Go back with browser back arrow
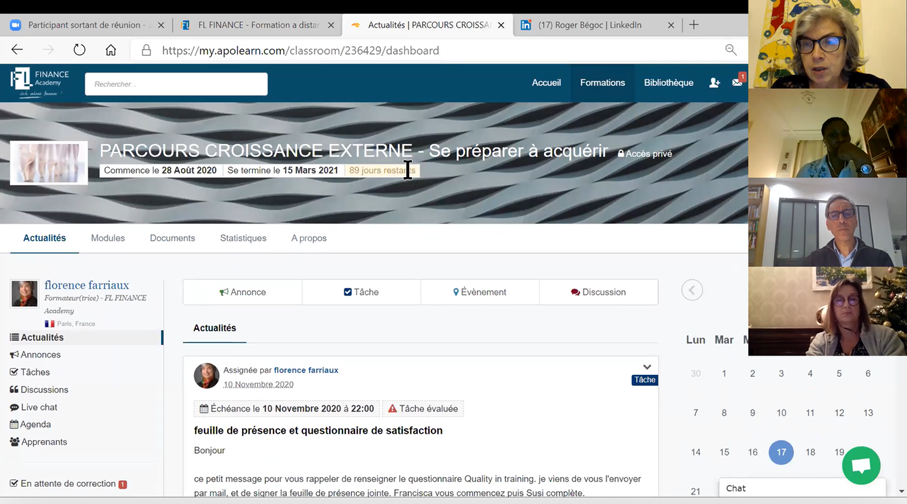This screenshot has height=504, width=907. point(17,50)
